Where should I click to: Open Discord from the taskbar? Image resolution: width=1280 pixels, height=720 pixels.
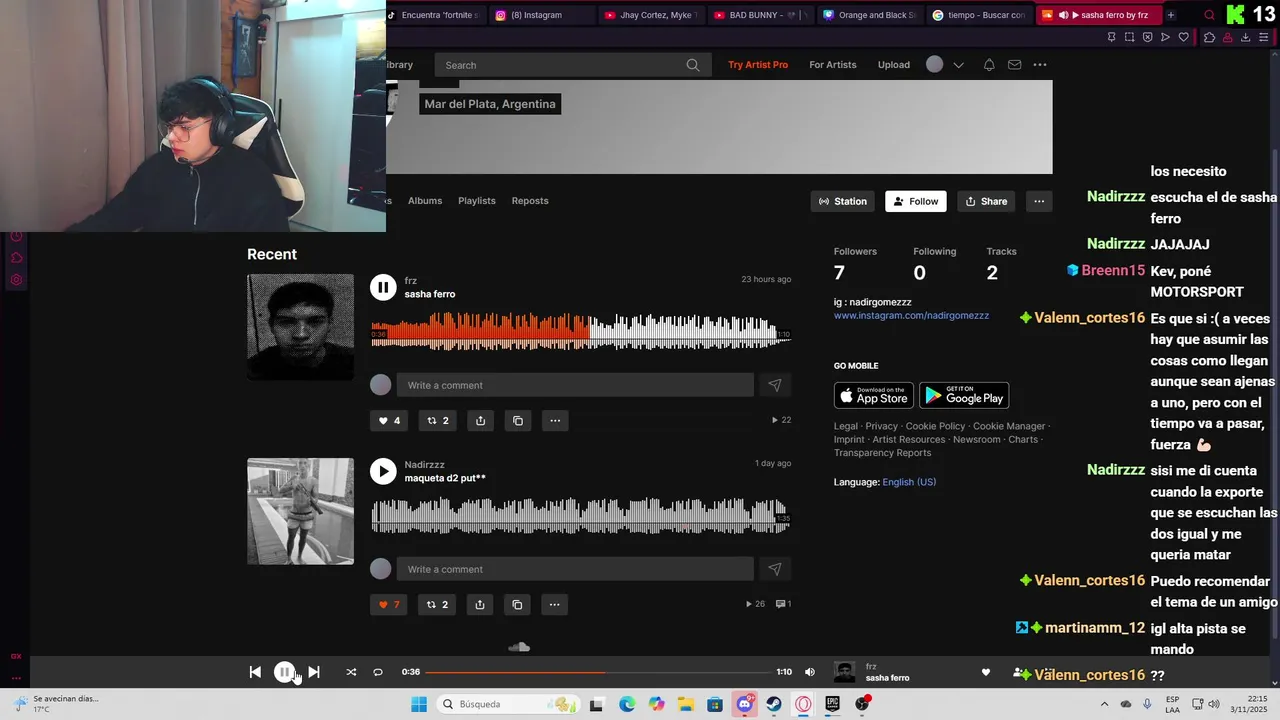point(744,704)
